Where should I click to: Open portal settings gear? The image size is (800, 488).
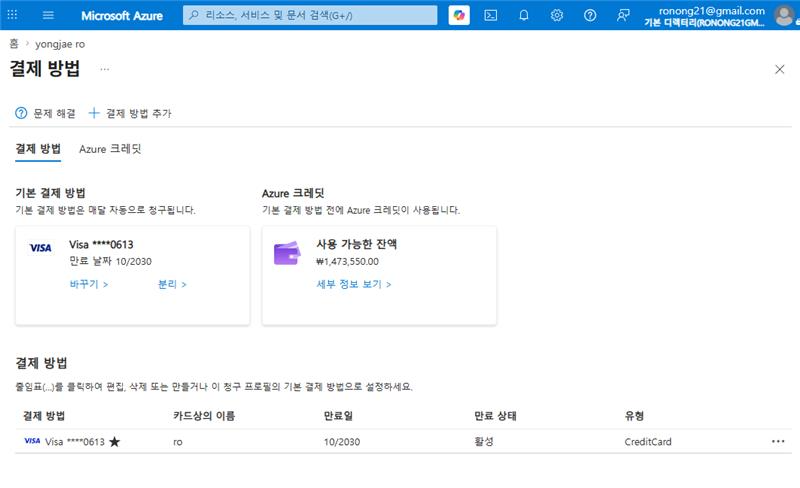coord(557,15)
